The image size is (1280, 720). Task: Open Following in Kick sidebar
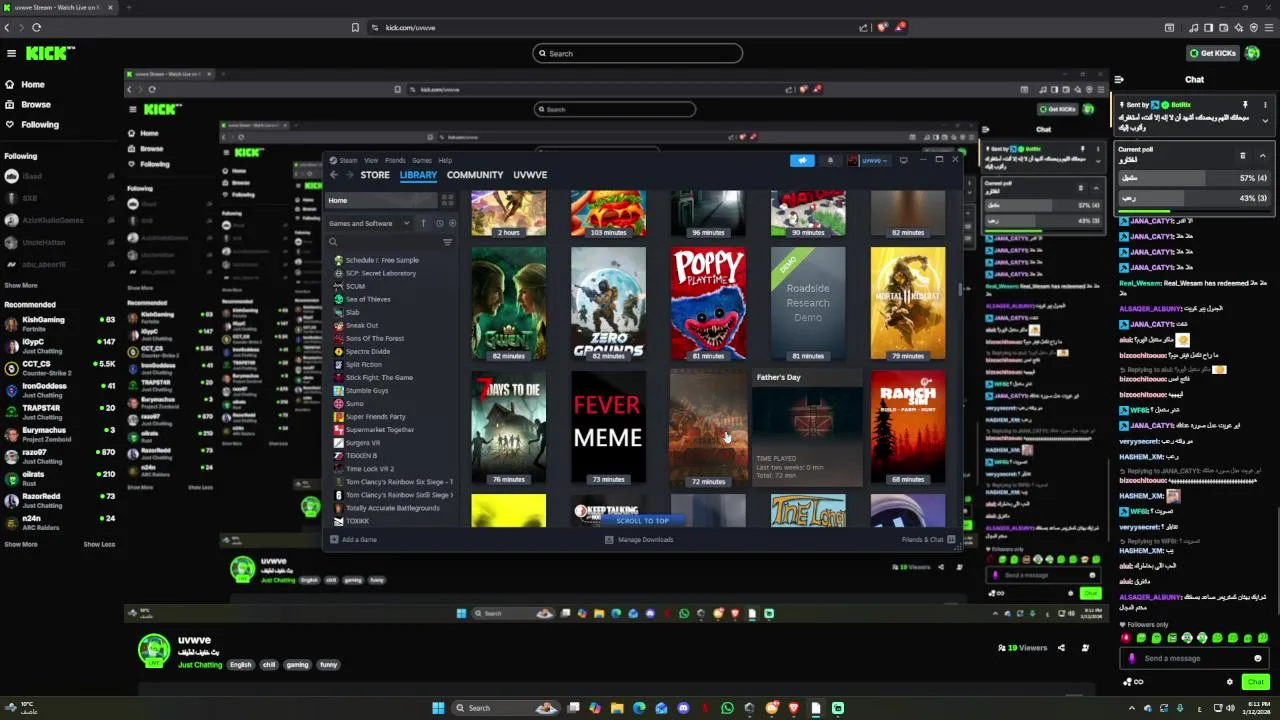pos(40,125)
